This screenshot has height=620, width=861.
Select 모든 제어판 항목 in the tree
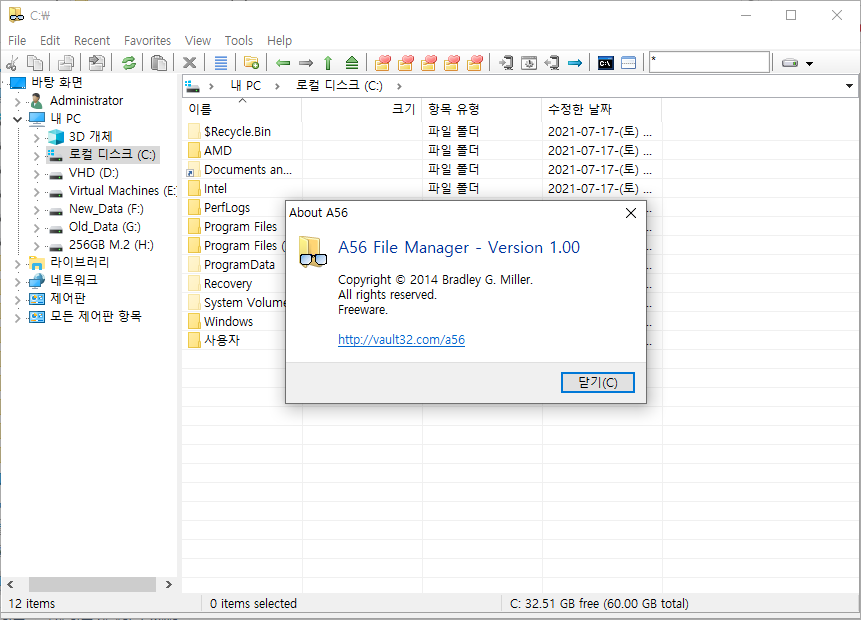click(96, 317)
